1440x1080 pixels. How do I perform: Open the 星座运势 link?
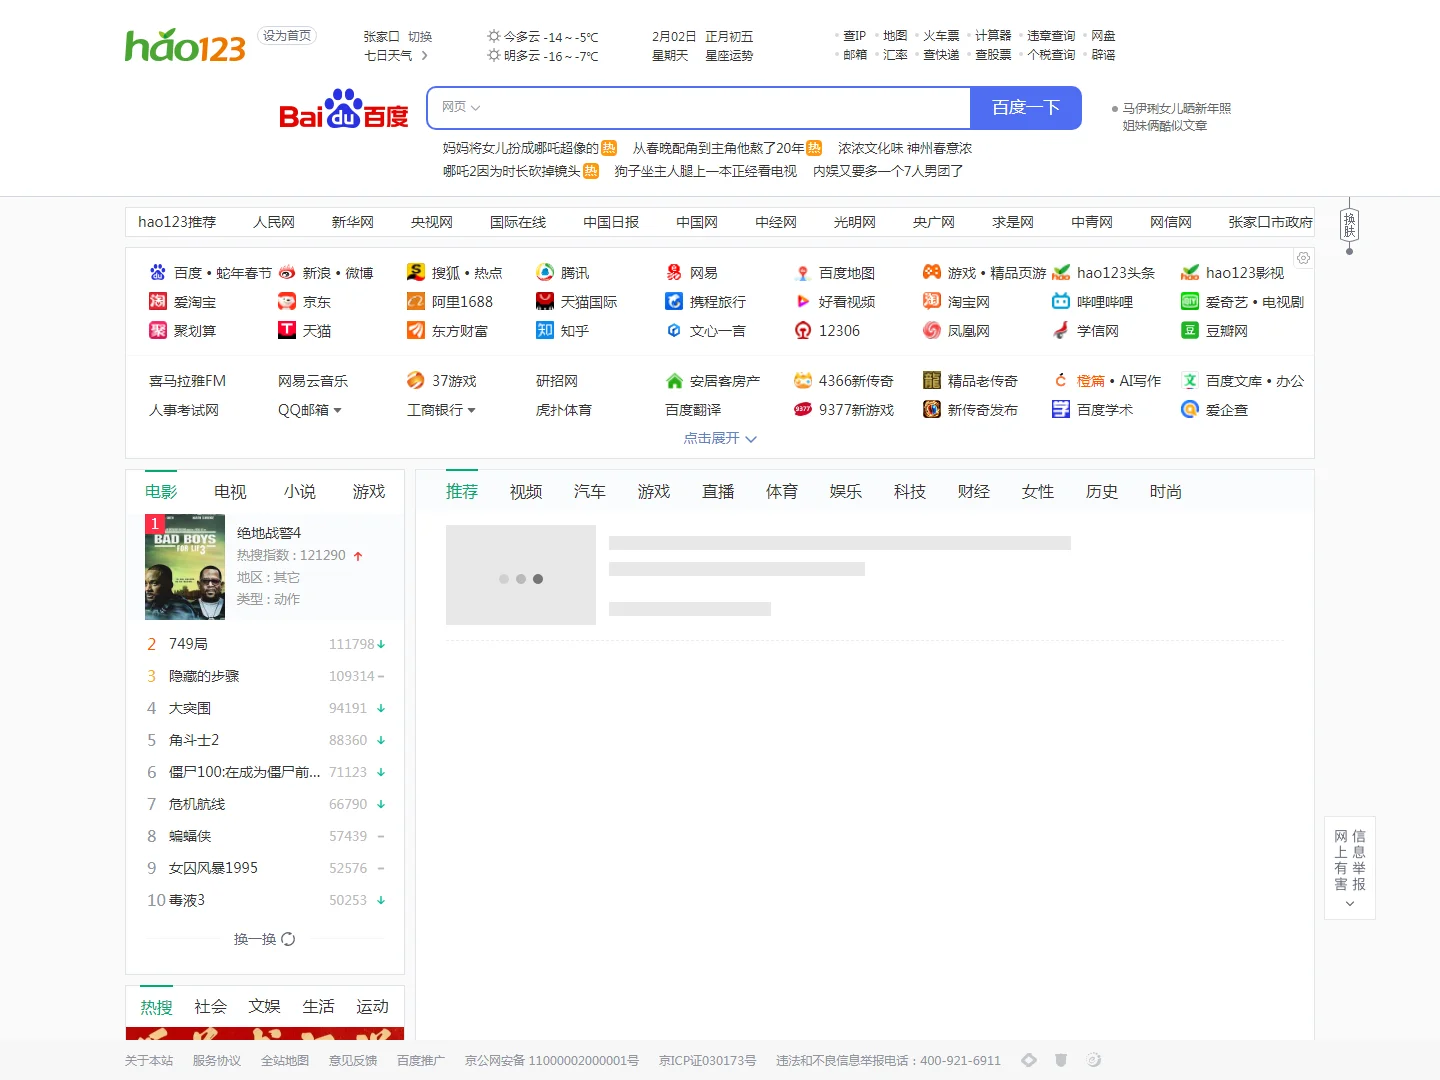coord(729,56)
